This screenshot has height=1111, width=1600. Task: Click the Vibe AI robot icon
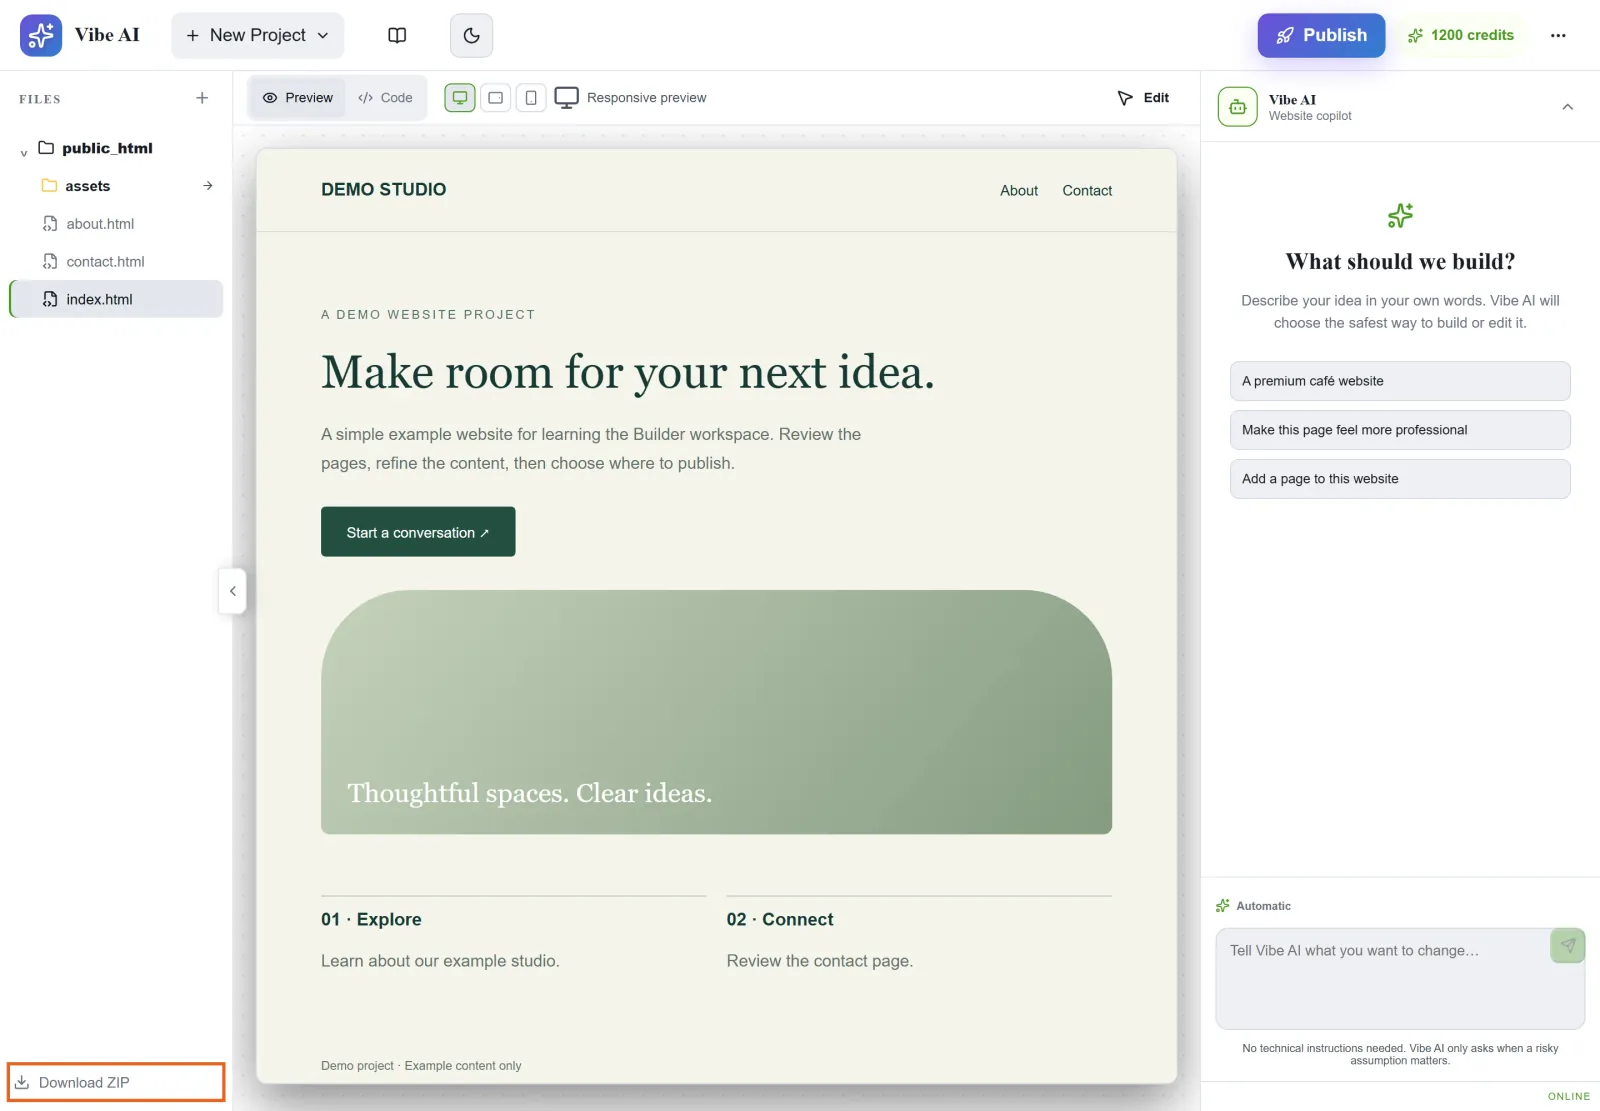pyautogui.click(x=1238, y=107)
